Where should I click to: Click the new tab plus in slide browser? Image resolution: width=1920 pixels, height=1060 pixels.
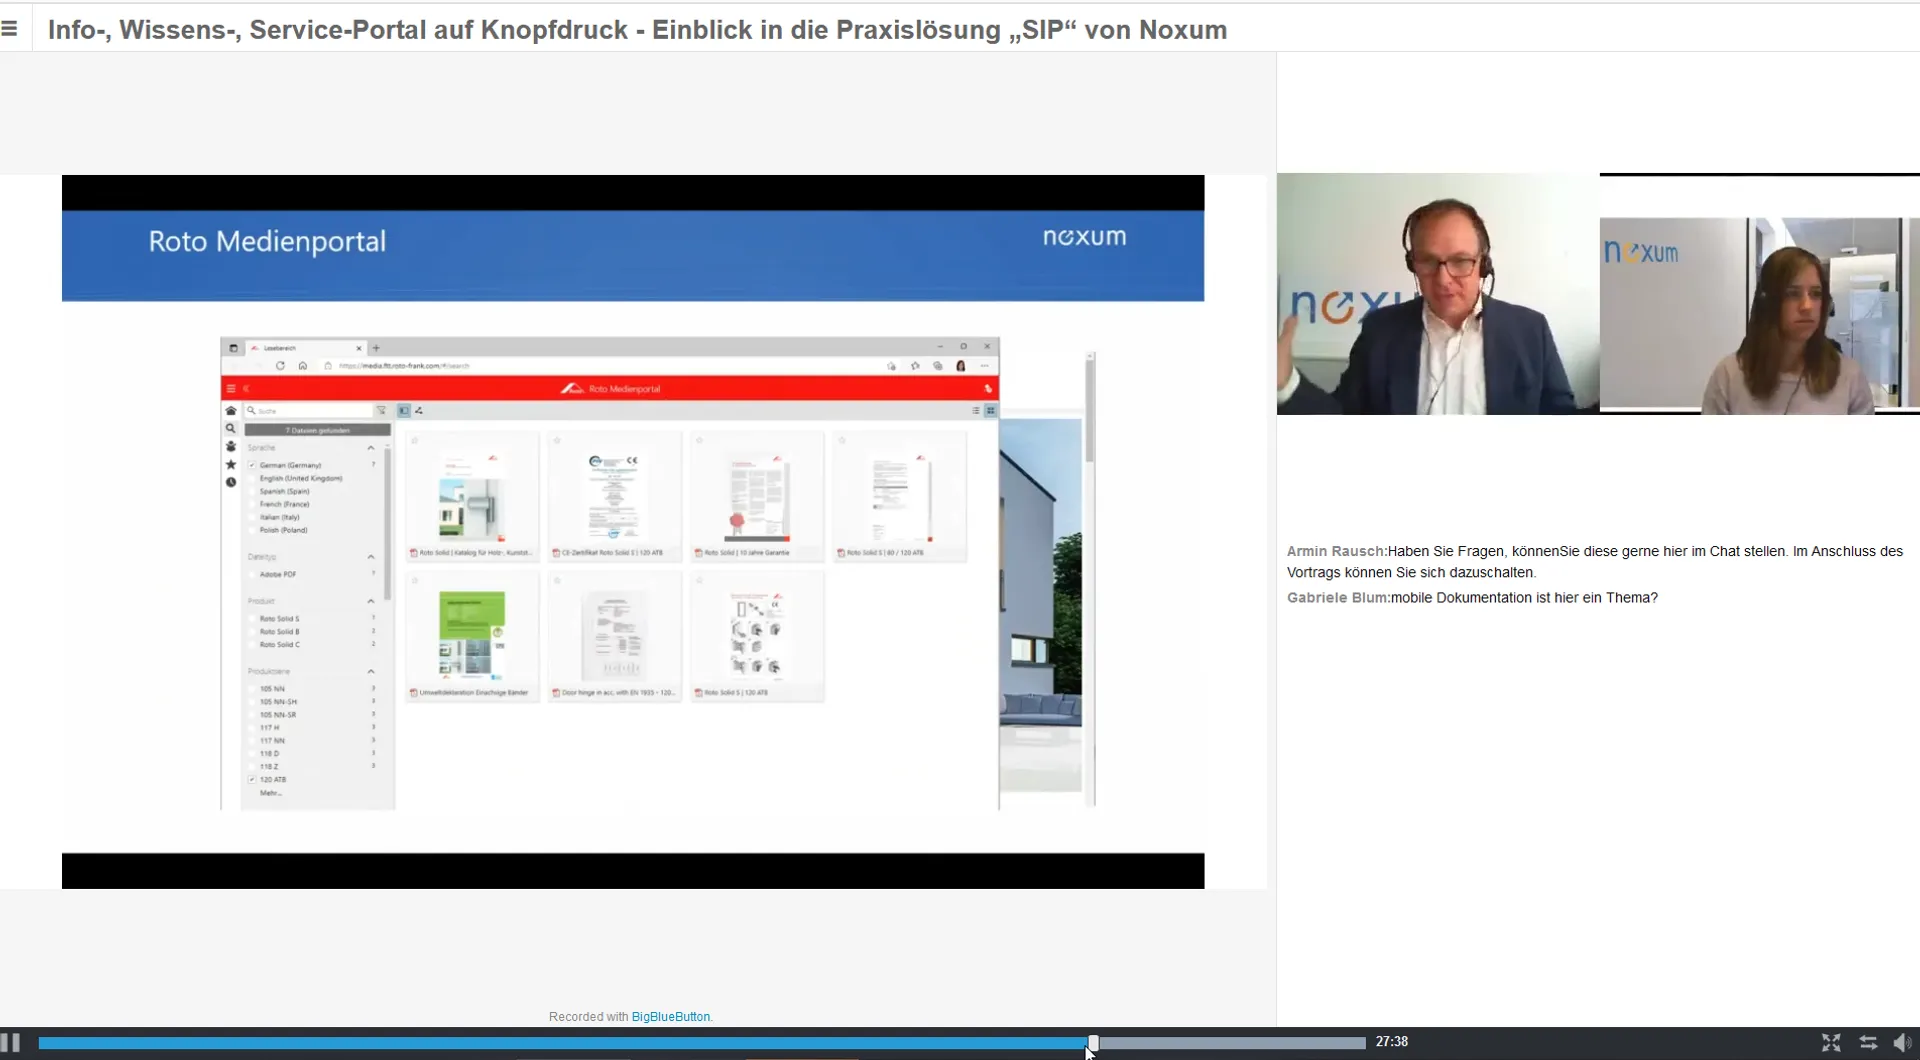(x=376, y=348)
